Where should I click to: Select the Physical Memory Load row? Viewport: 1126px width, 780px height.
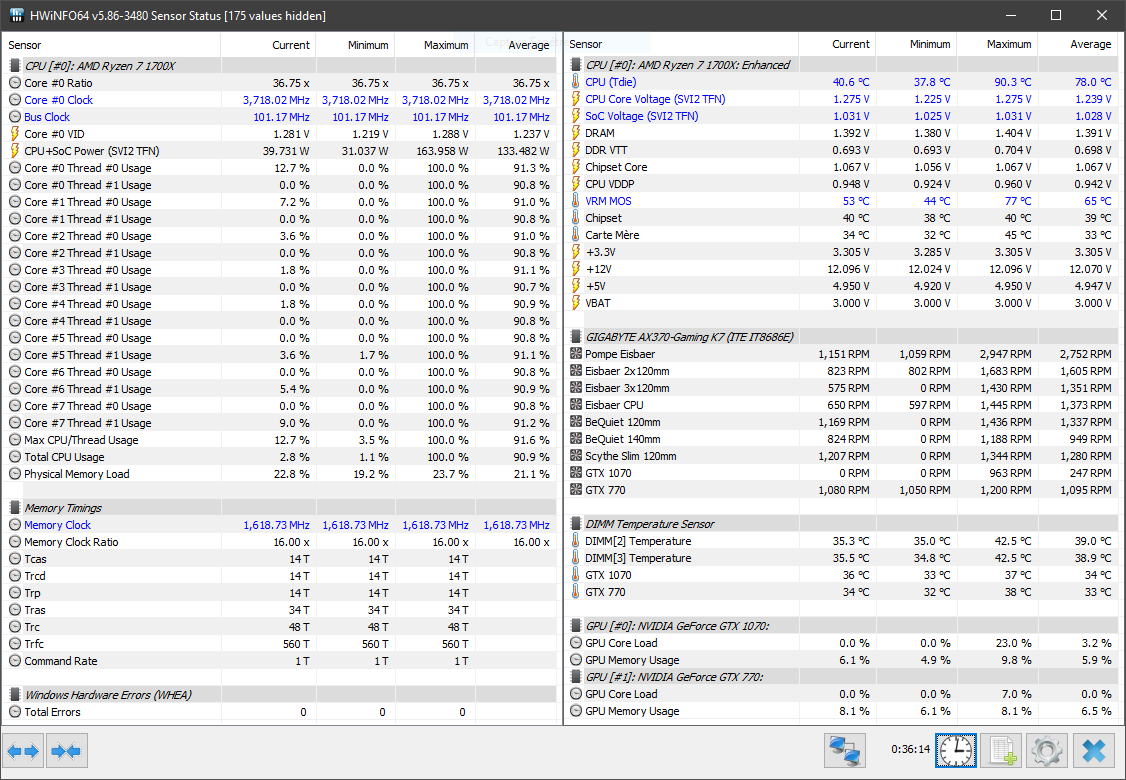(x=279, y=474)
